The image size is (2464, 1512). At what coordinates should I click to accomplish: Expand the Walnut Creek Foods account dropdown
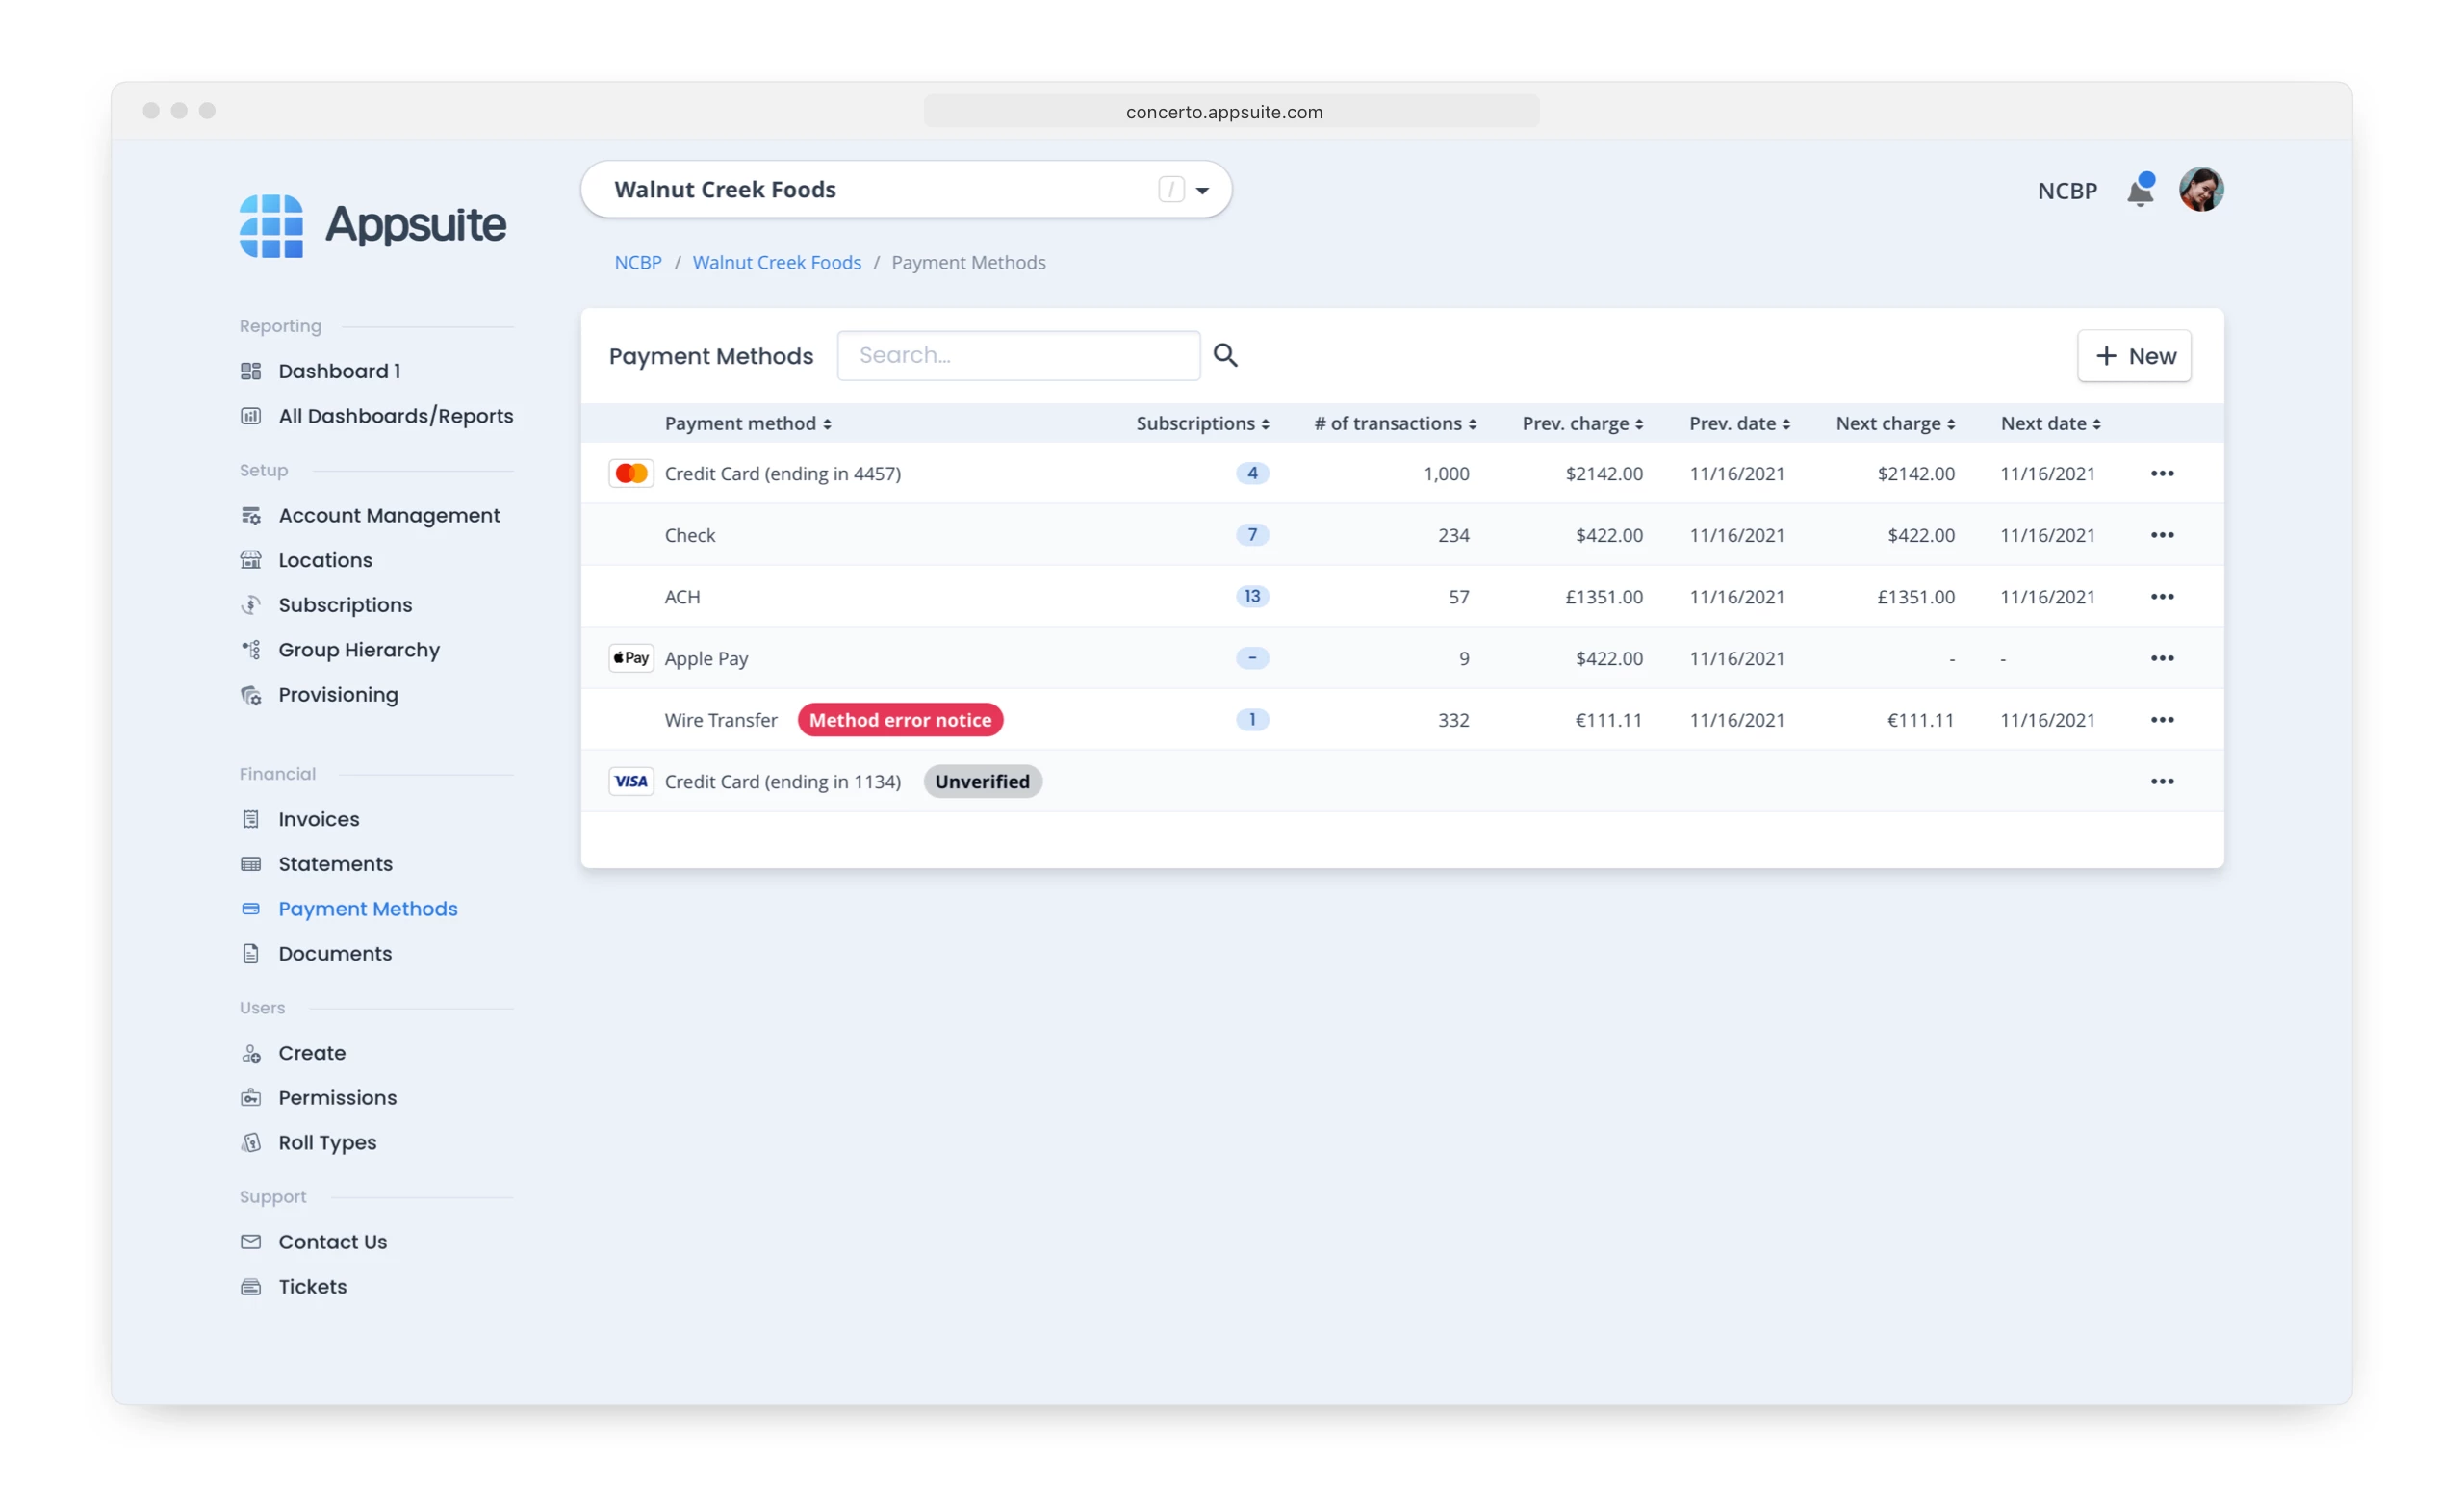(1202, 190)
